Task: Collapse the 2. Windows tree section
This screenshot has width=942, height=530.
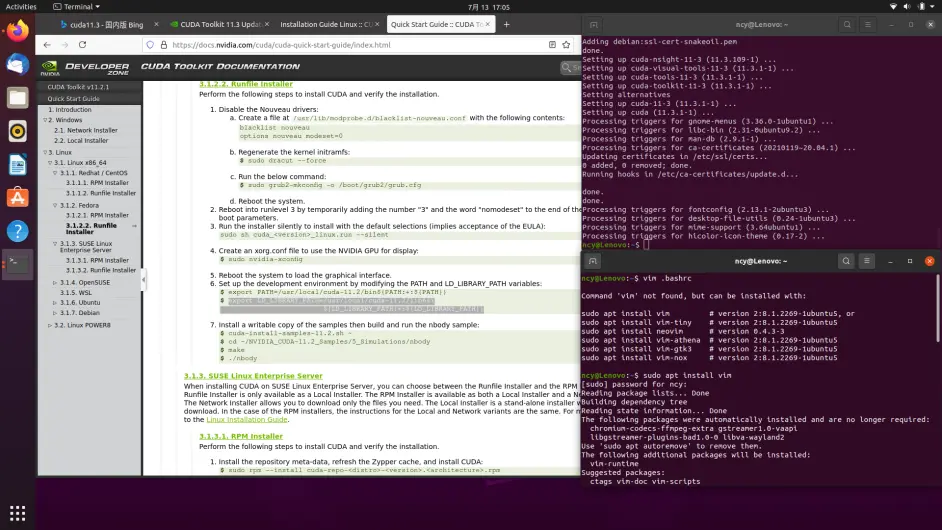Action: pos(45,120)
